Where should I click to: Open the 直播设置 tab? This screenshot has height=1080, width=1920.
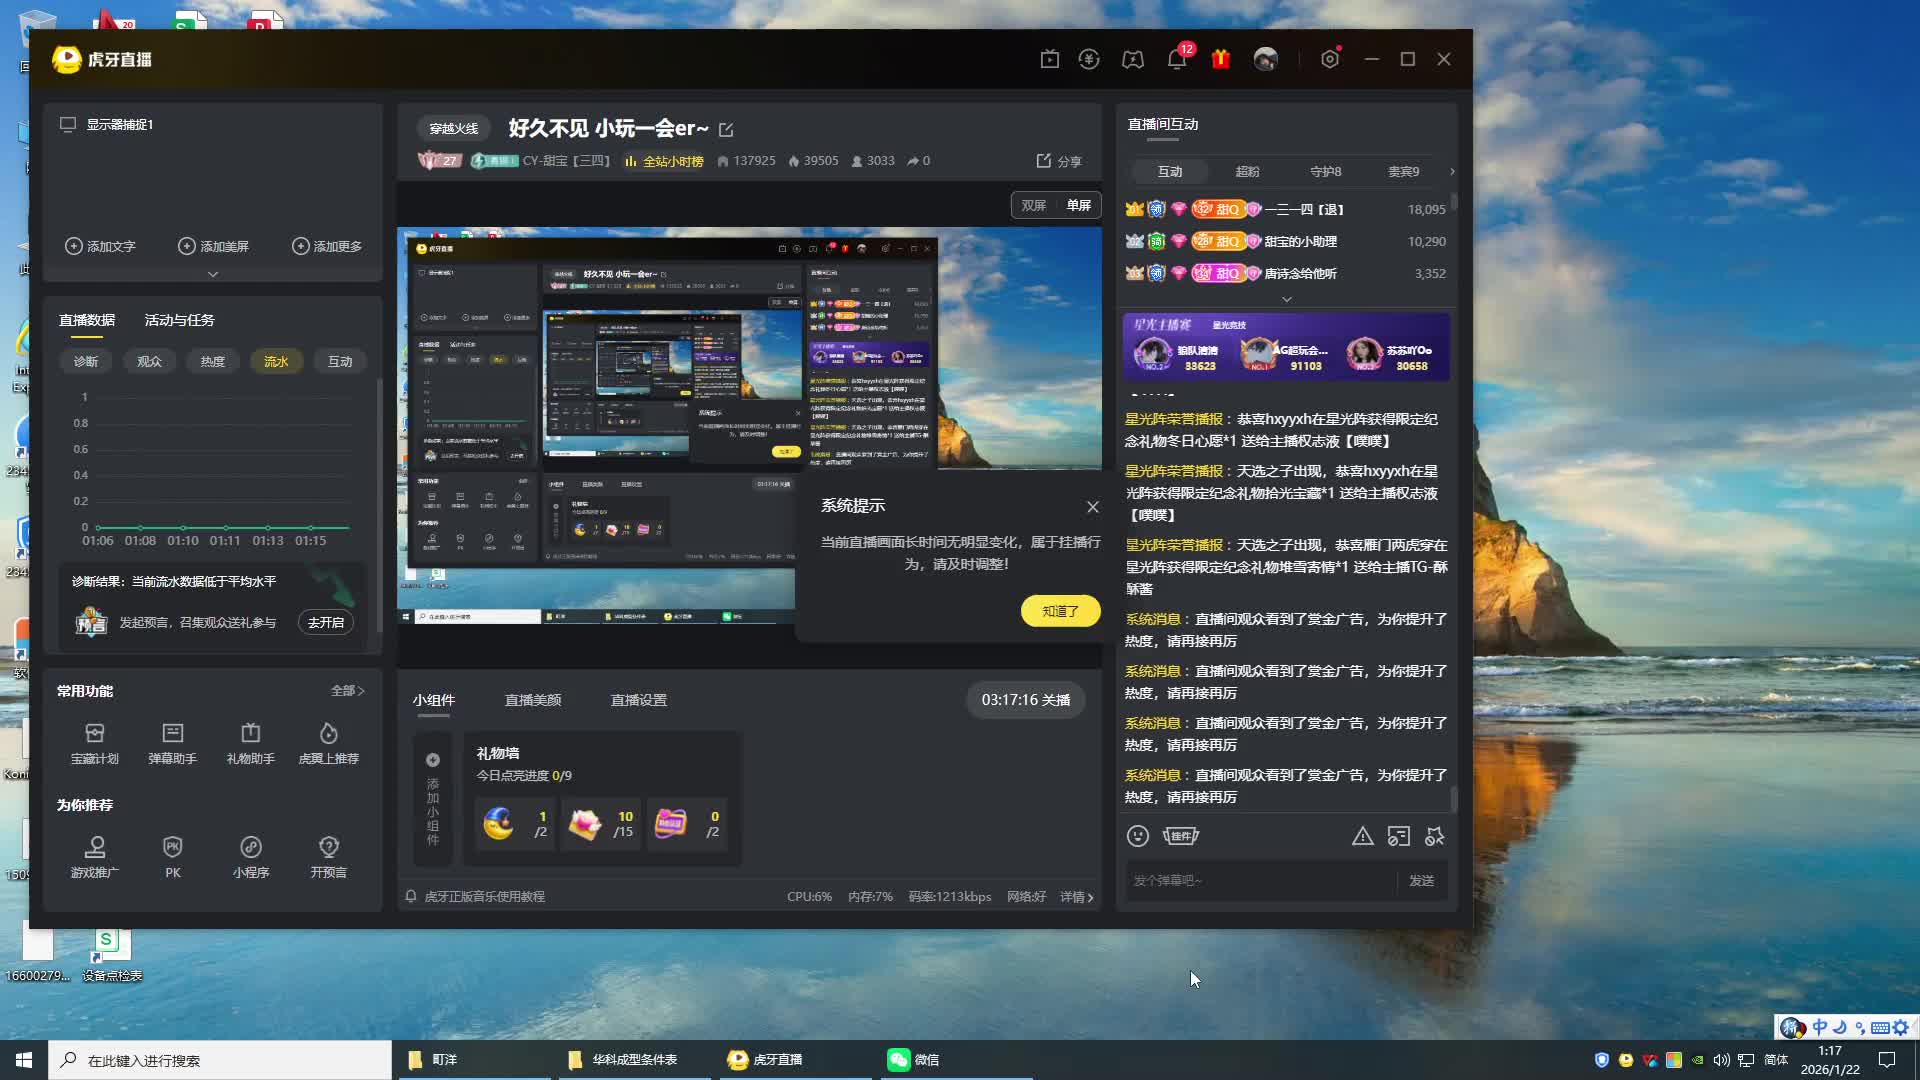coord(638,700)
